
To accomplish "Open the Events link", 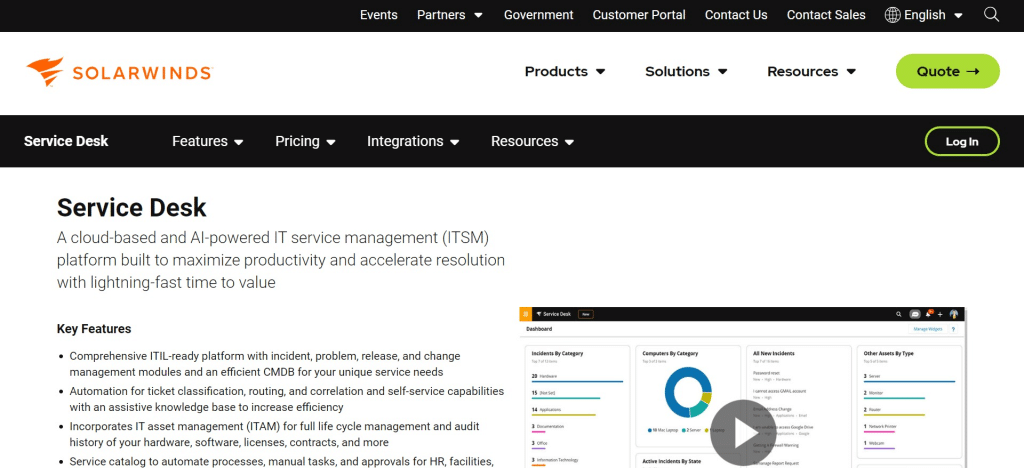I will click(x=379, y=15).
